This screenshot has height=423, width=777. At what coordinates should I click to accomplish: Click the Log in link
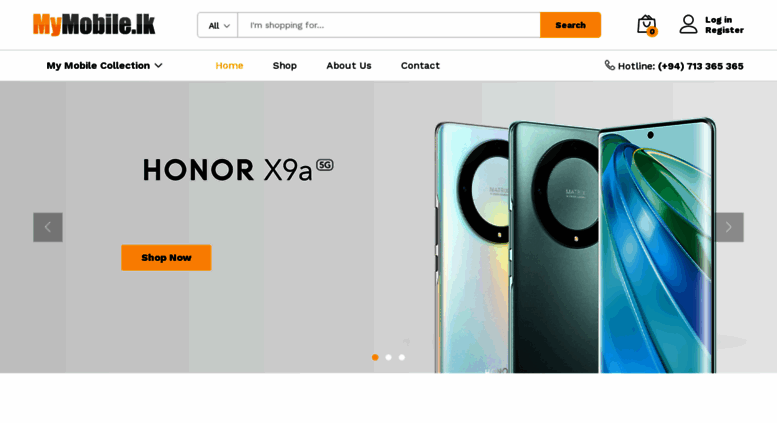click(719, 20)
